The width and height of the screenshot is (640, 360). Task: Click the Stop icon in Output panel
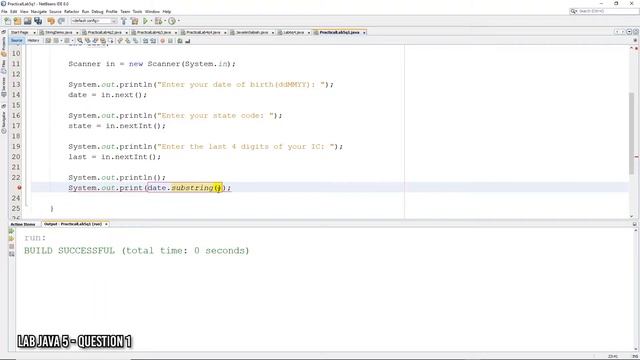coord(11,247)
